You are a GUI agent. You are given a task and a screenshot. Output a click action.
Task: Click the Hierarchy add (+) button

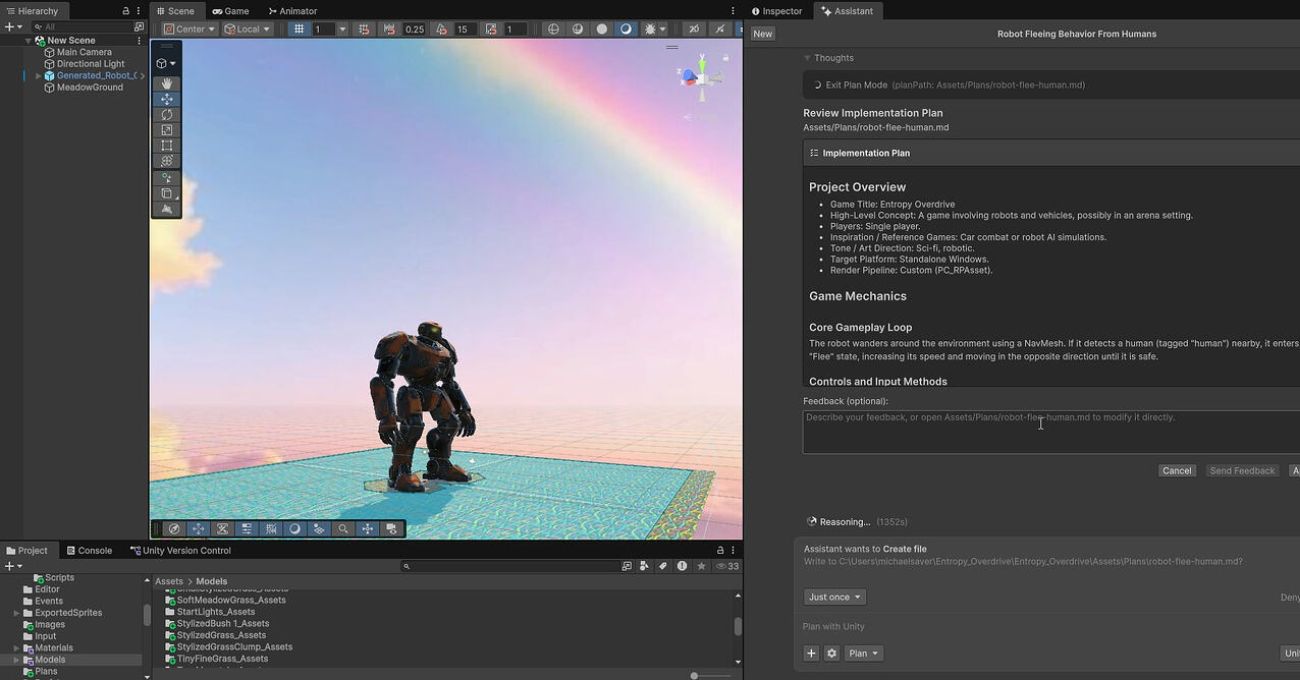coord(9,27)
